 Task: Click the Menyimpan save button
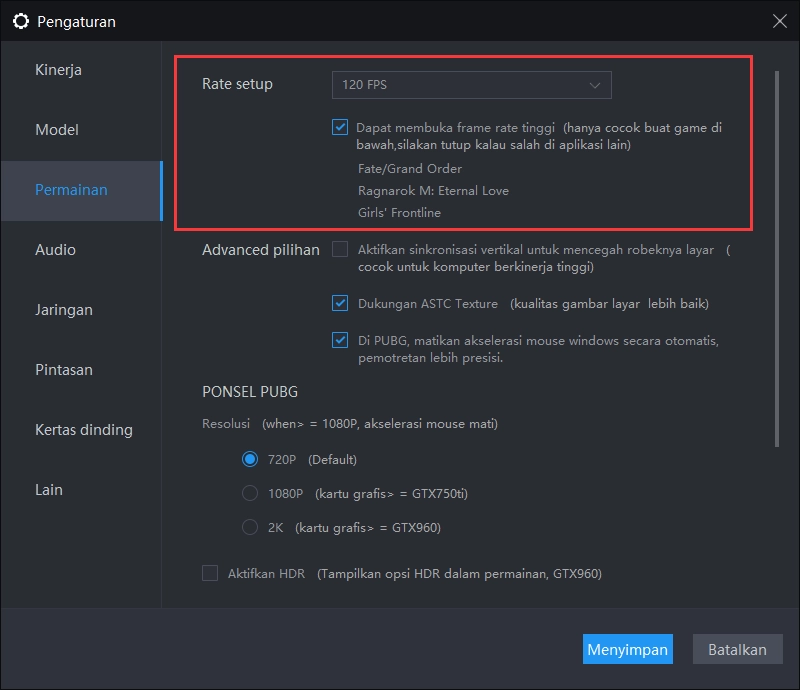[627, 649]
